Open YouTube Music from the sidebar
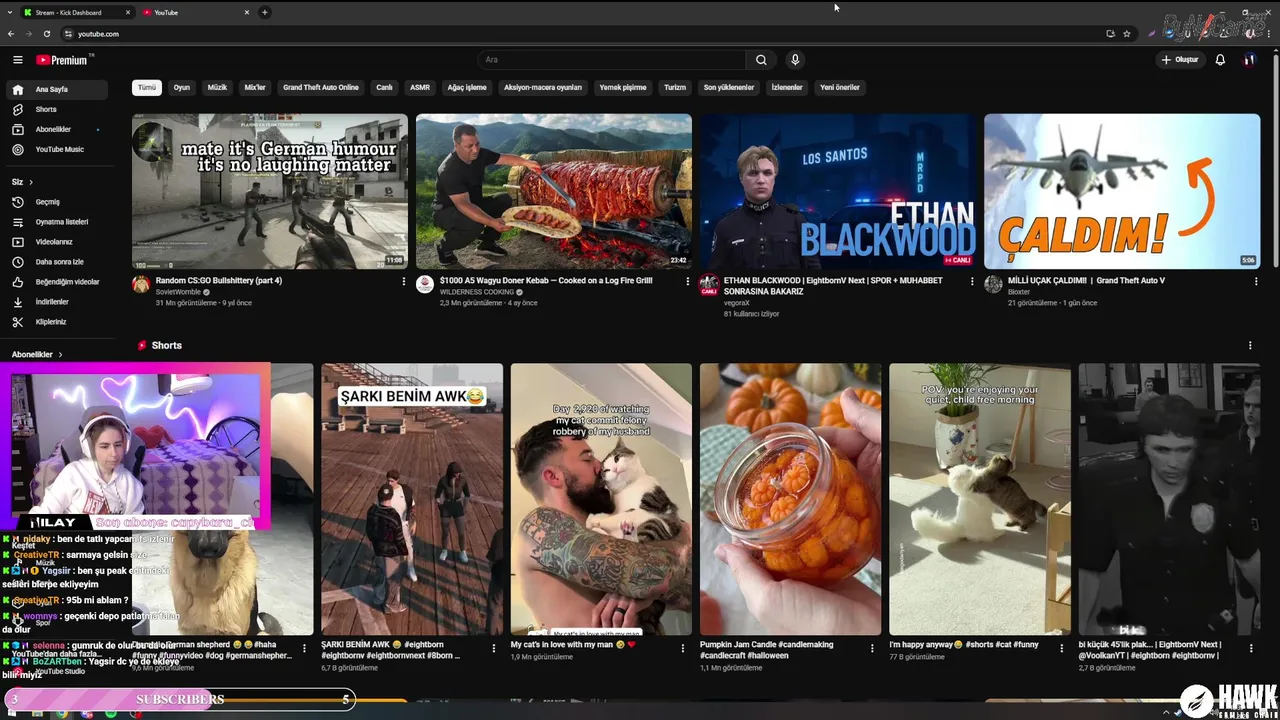Viewport: 1280px width, 720px height. pyautogui.click(x=58, y=149)
